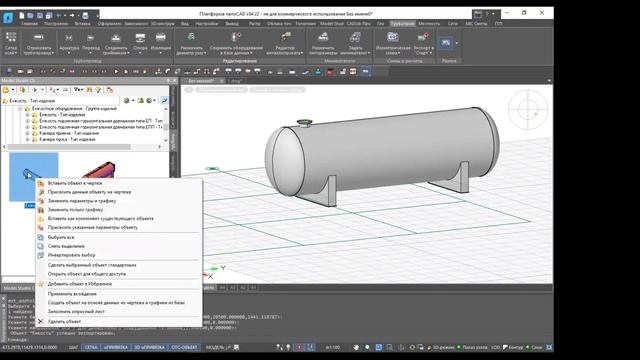
Task: Click the Сетка осей grid axes tool
Action: [11, 43]
